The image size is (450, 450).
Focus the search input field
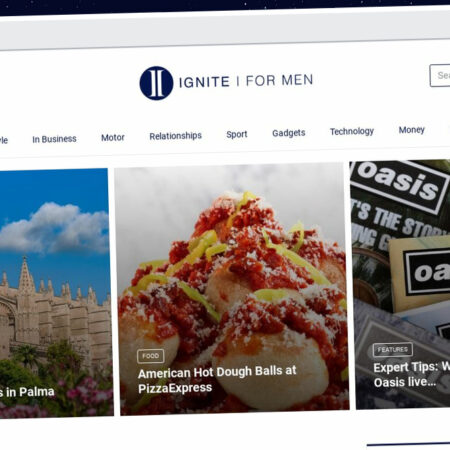440,76
